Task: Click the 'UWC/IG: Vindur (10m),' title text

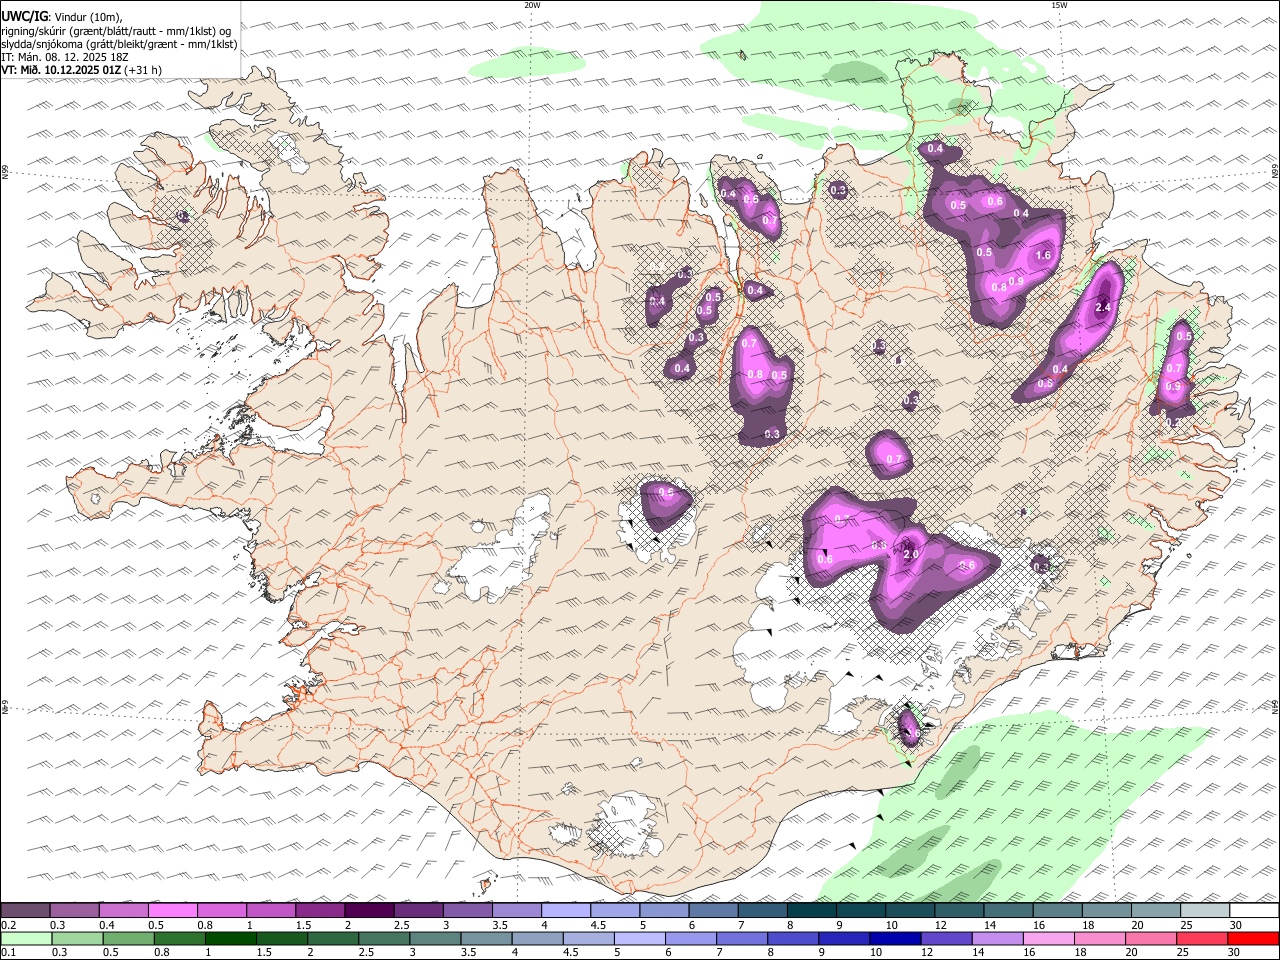Action: coord(61,17)
